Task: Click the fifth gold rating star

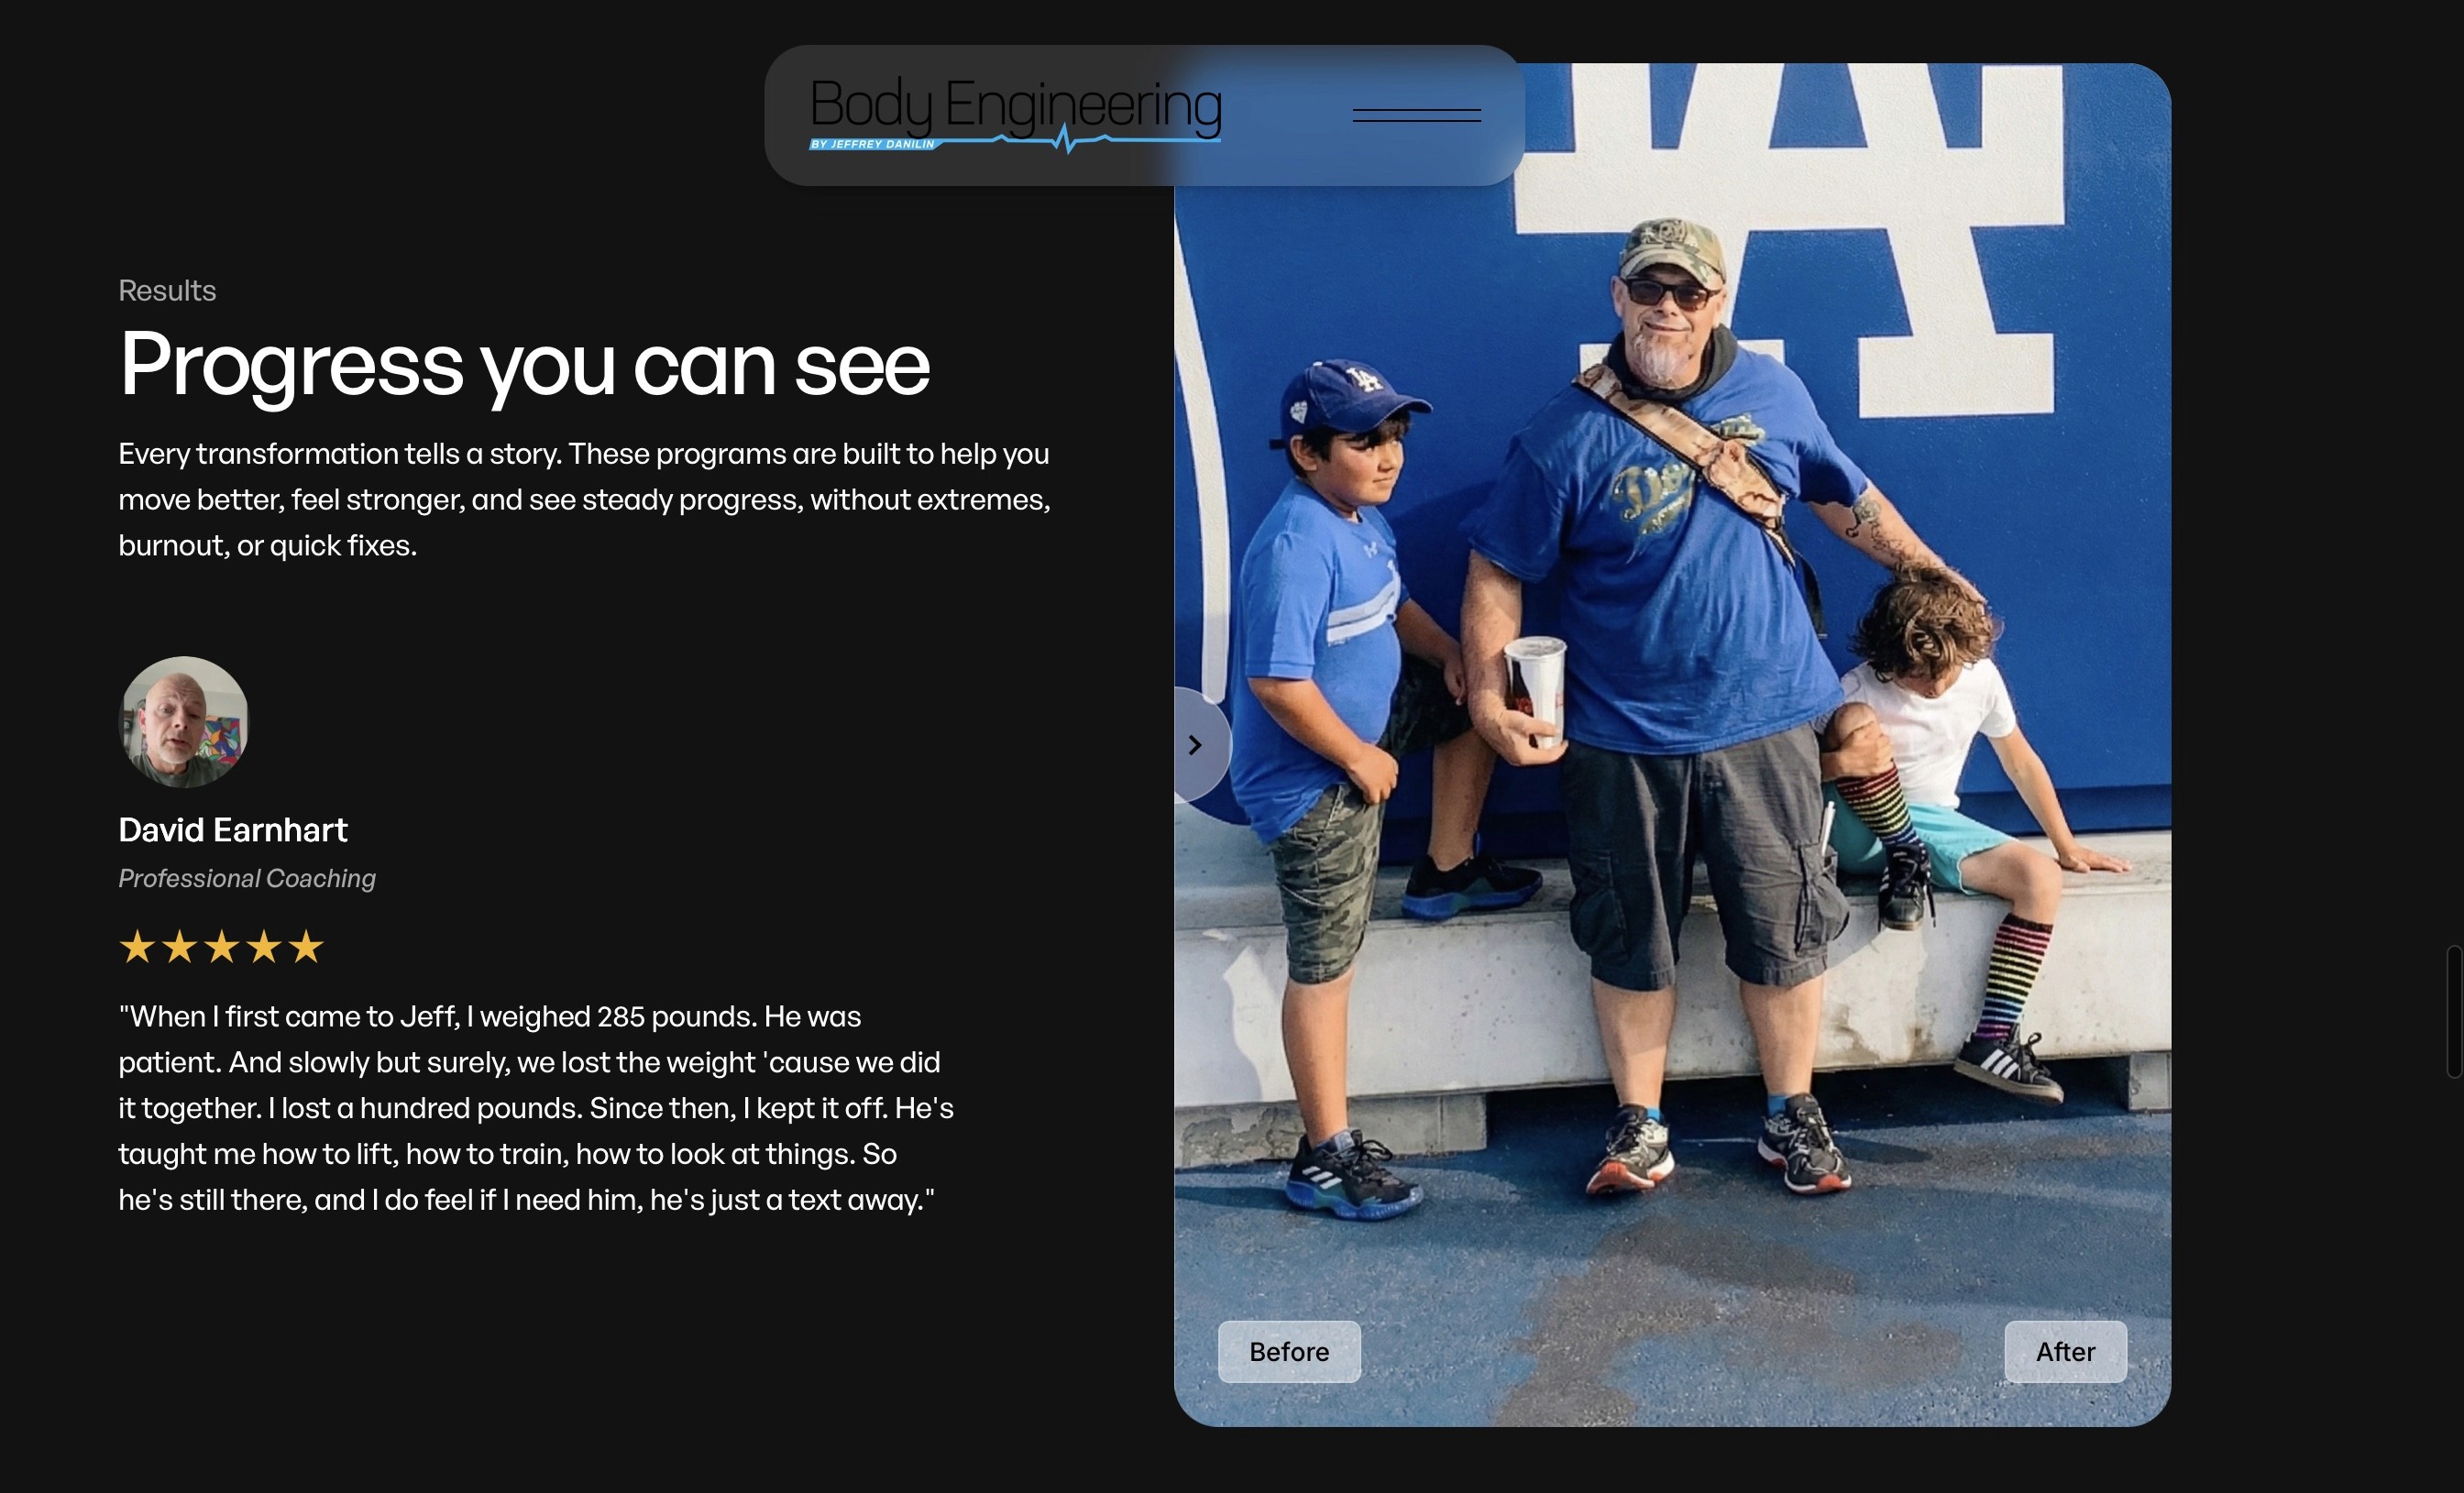Action: 306,946
